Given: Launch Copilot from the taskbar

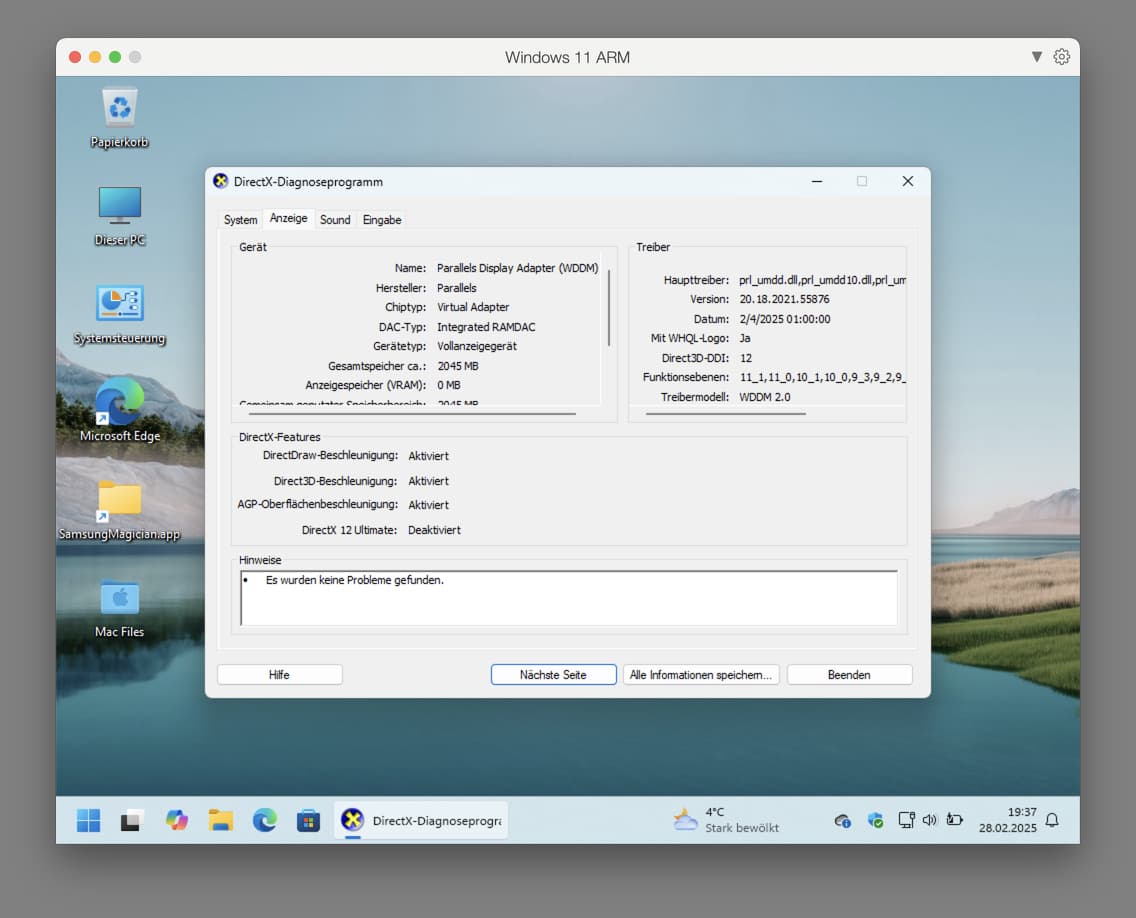Looking at the screenshot, I should (177, 820).
